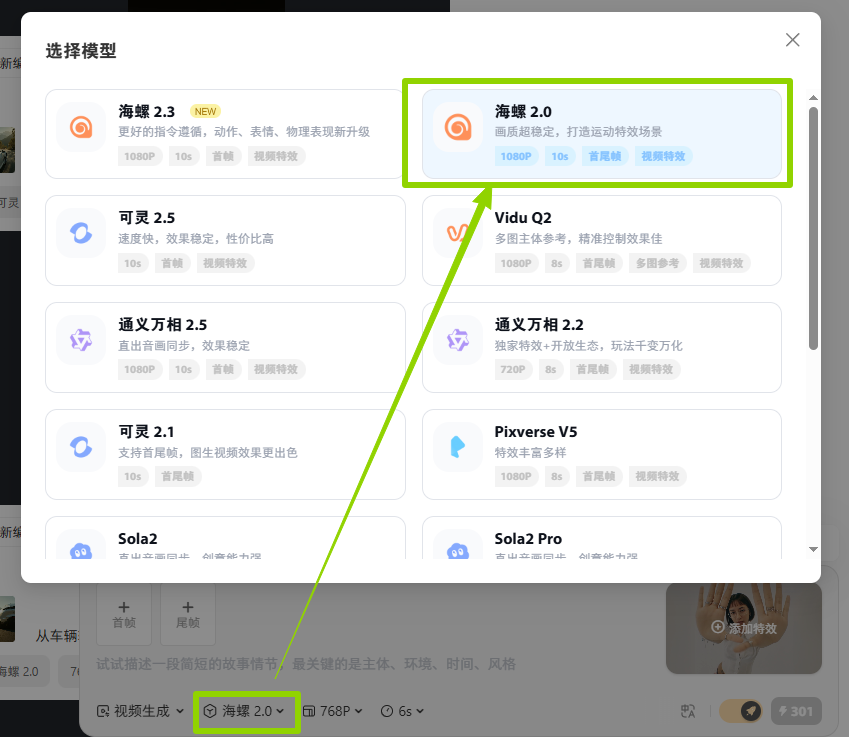The height and width of the screenshot is (737, 849).
Task: Click the 尾帧 add frame button
Action: 188,613
